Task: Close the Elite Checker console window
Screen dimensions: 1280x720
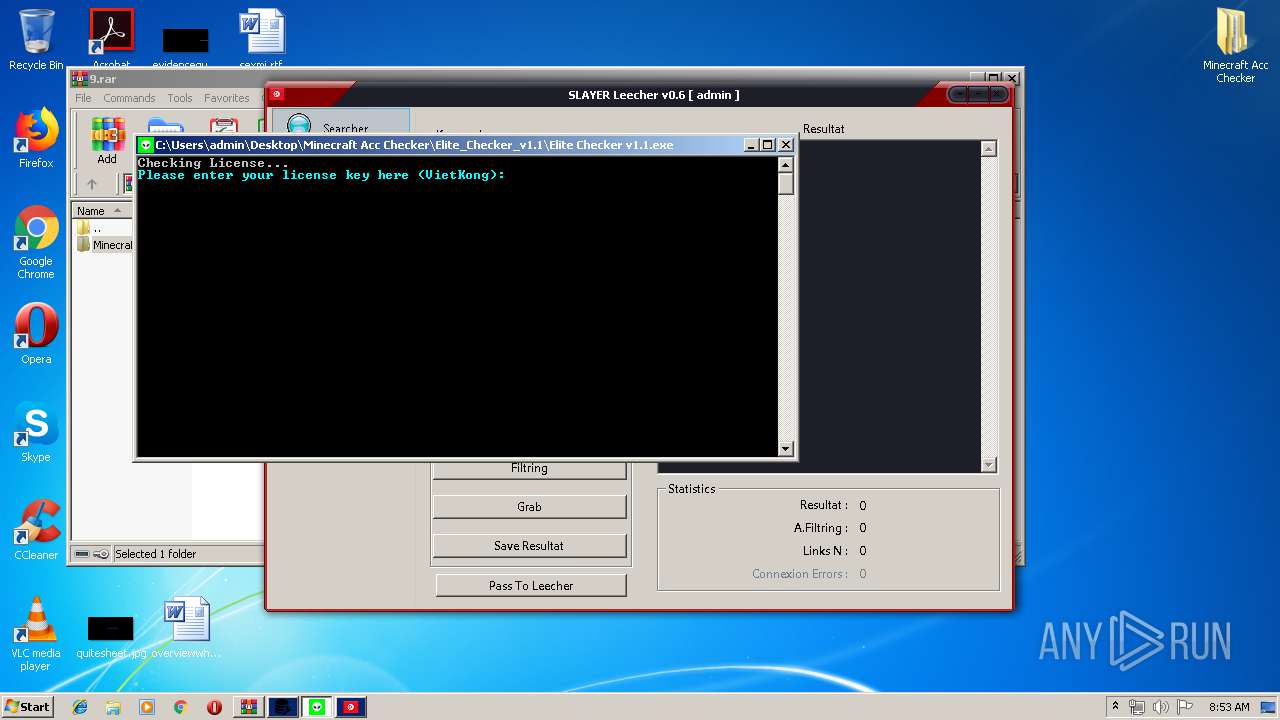Action: (x=786, y=145)
